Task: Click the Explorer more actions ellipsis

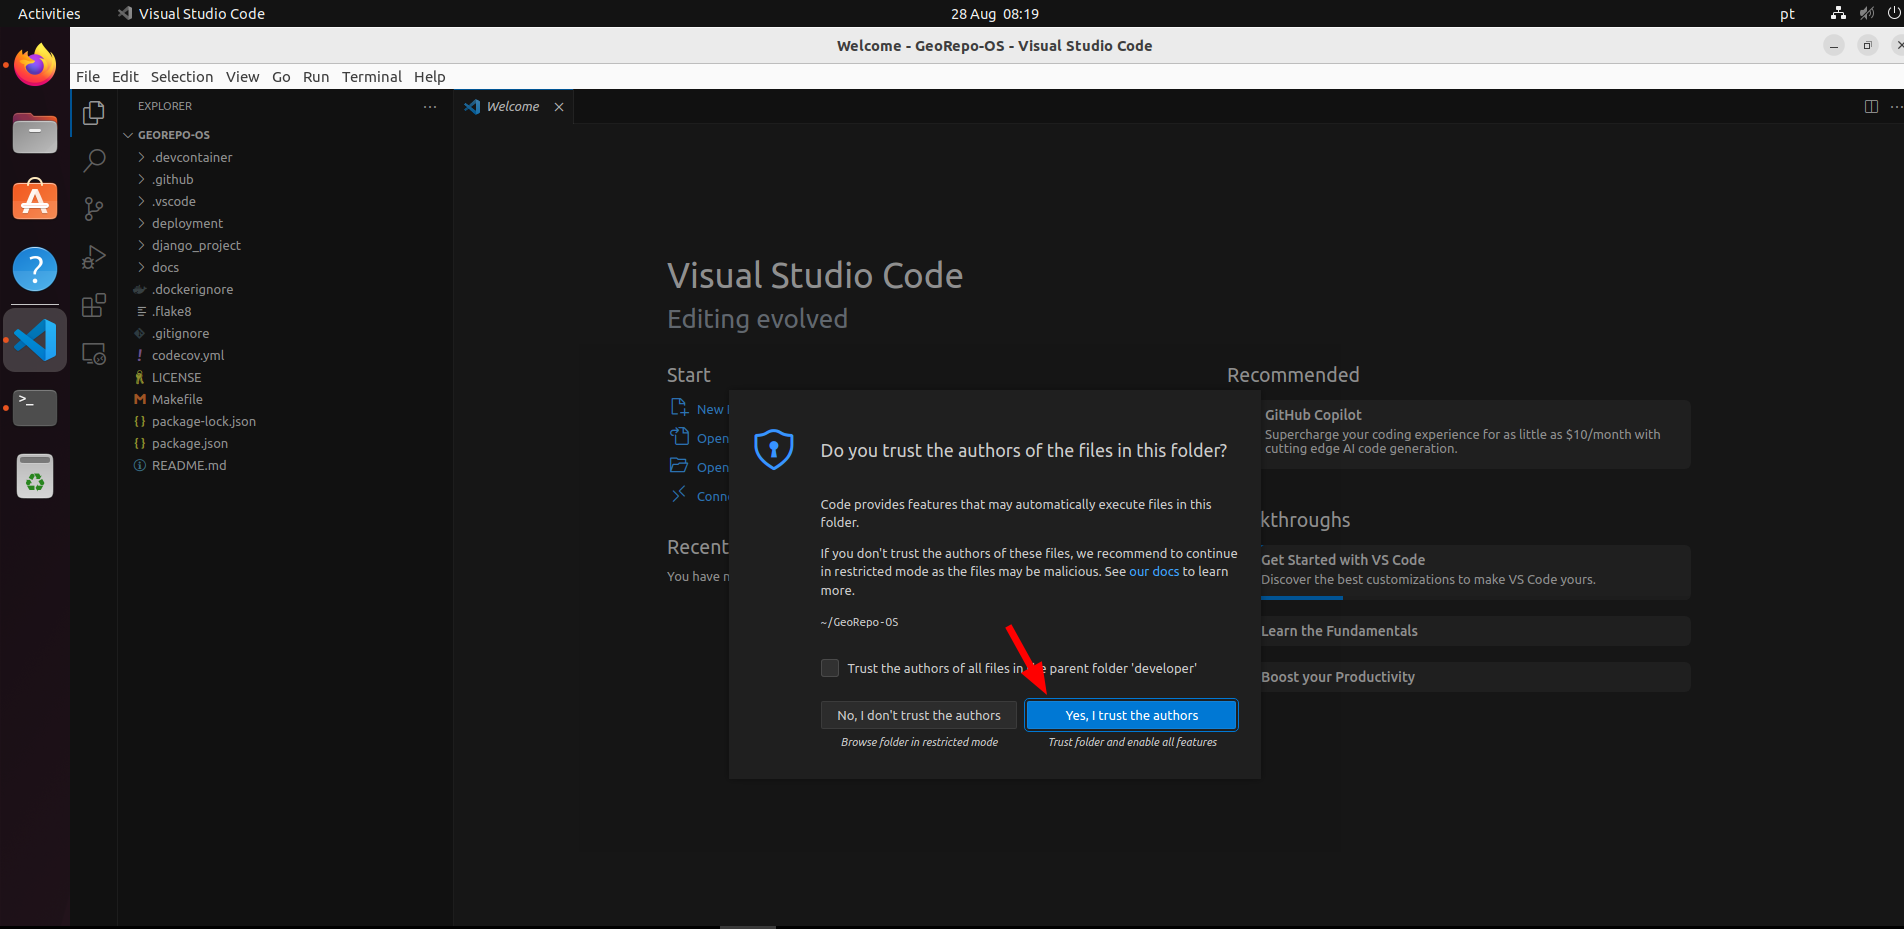Action: [430, 106]
